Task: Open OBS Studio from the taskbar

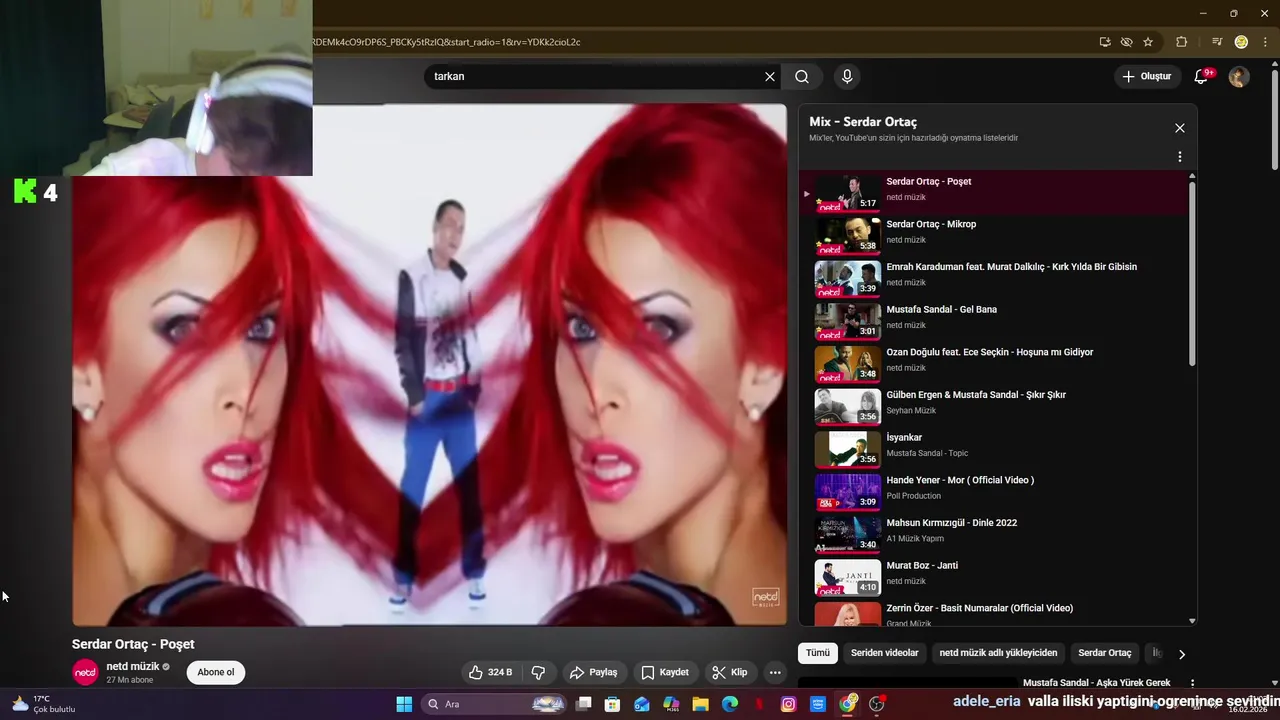Action: 877,704
